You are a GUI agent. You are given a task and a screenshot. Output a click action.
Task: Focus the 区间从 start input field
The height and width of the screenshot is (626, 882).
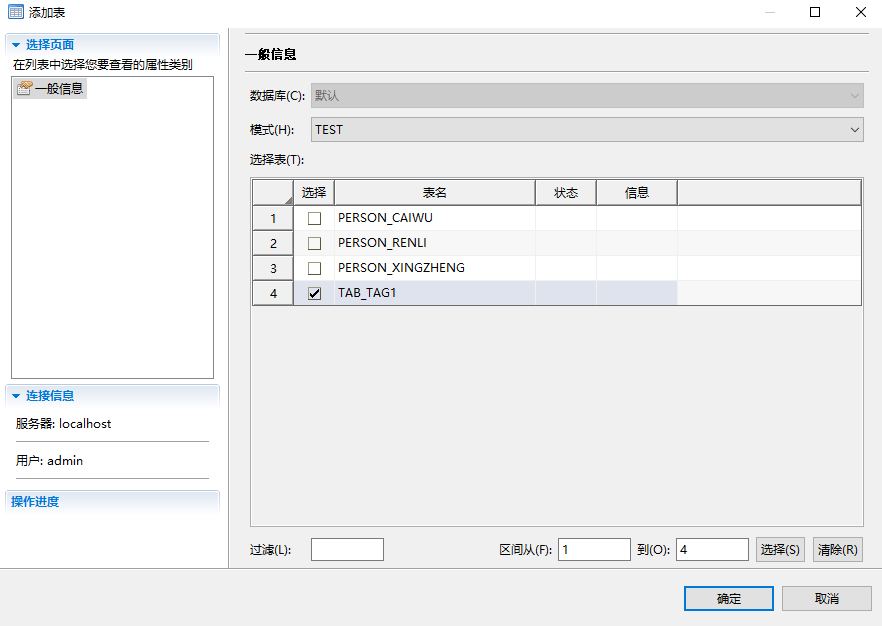(x=594, y=550)
